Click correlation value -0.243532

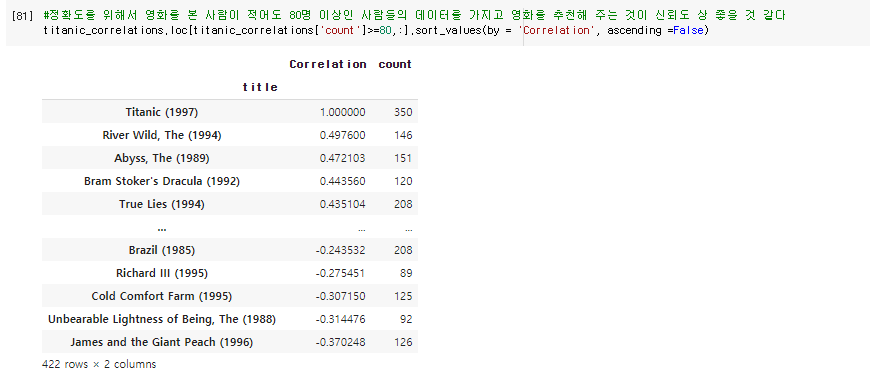click(x=340, y=251)
